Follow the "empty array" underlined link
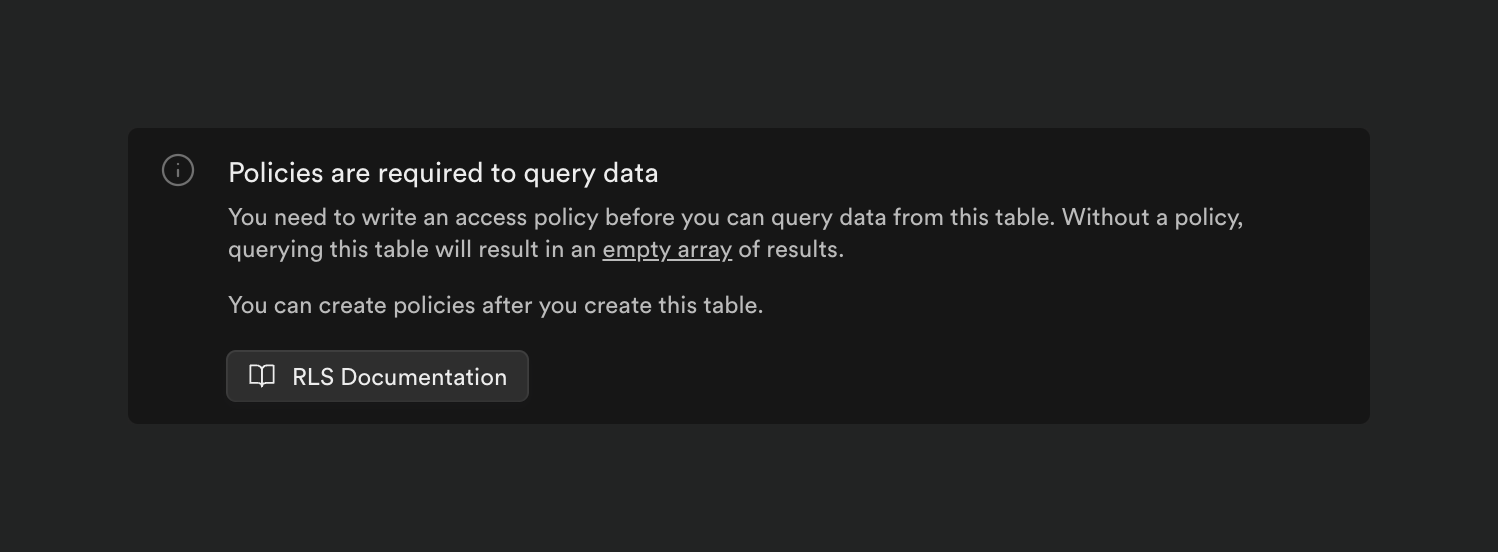Image resolution: width=1498 pixels, height=552 pixels. pyautogui.click(x=667, y=249)
